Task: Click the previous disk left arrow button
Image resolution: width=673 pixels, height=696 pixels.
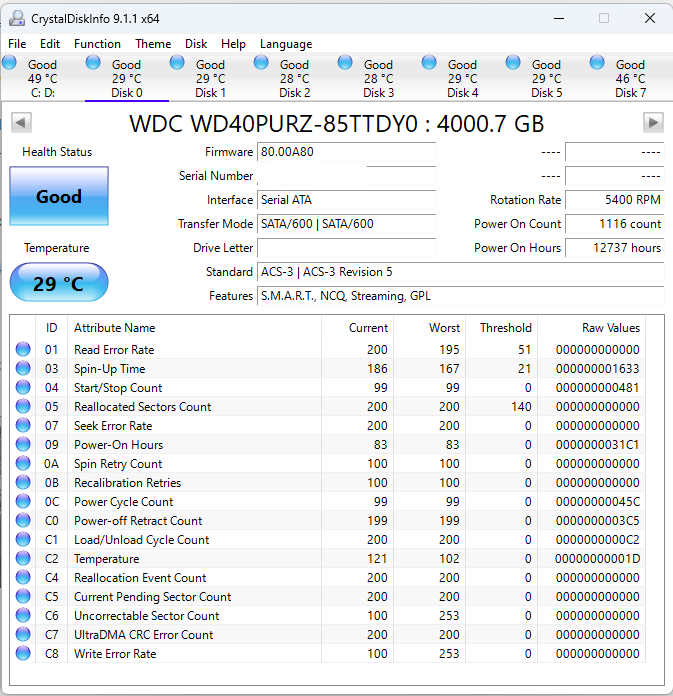Action: tap(21, 123)
